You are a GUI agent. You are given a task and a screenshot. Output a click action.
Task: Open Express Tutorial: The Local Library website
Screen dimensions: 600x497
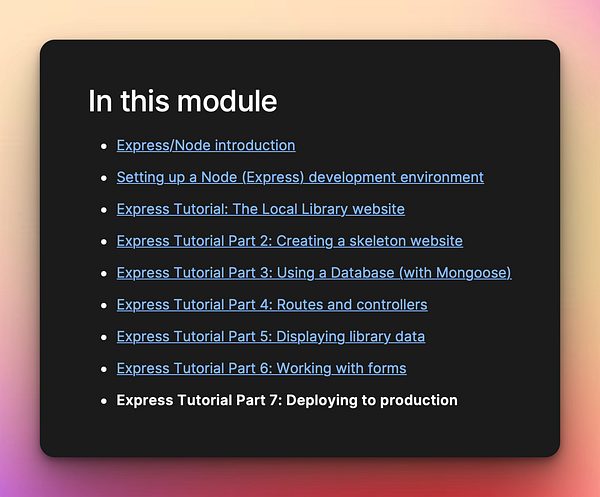pos(261,209)
